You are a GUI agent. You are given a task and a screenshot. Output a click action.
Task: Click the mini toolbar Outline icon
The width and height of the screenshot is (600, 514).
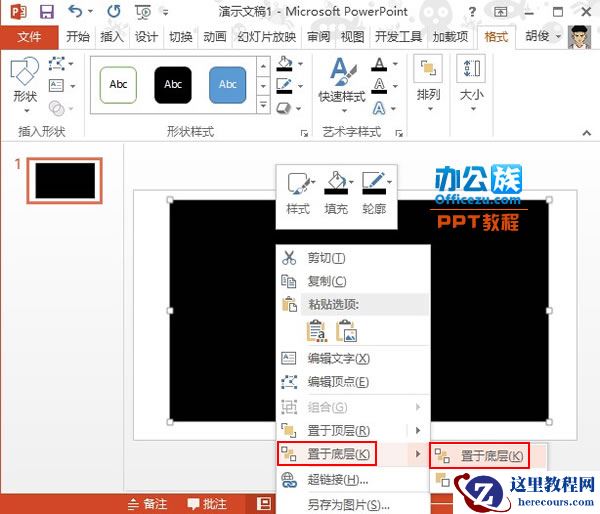(374, 183)
